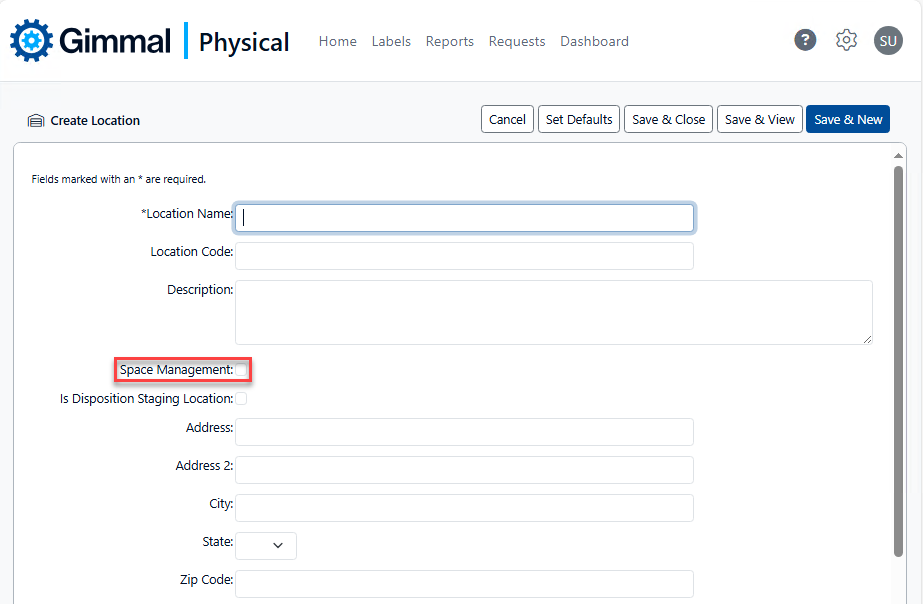Click into the Location Code field
923x604 pixels.
coord(464,256)
